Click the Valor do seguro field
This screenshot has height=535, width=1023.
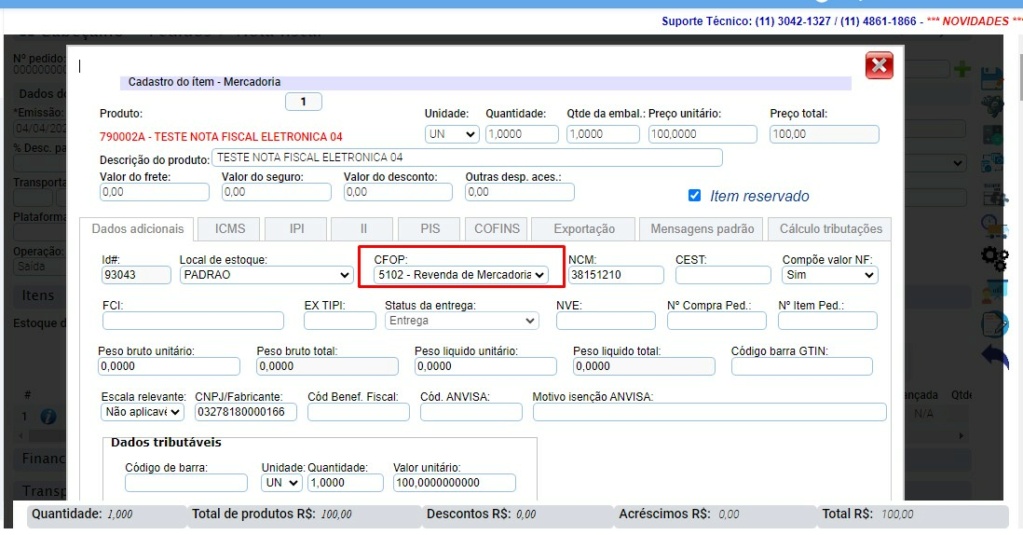276,192
